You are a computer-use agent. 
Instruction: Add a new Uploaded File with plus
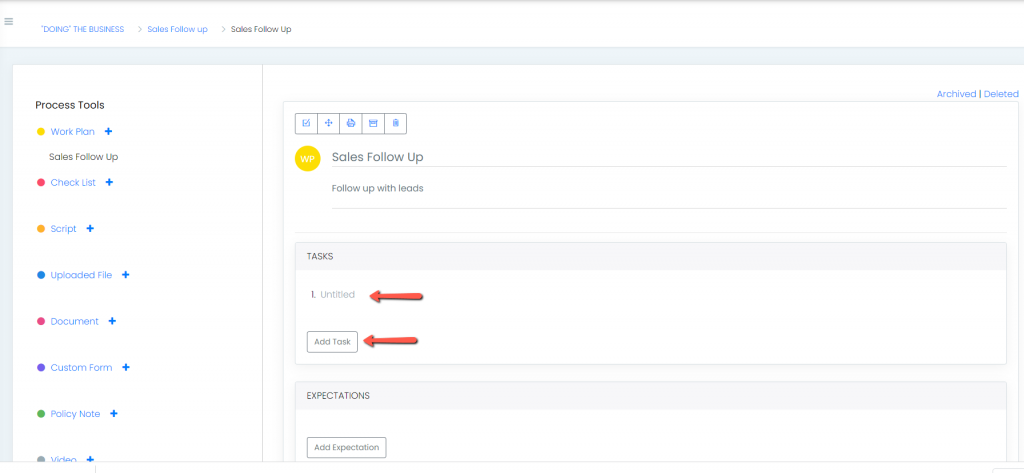(125, 275)
